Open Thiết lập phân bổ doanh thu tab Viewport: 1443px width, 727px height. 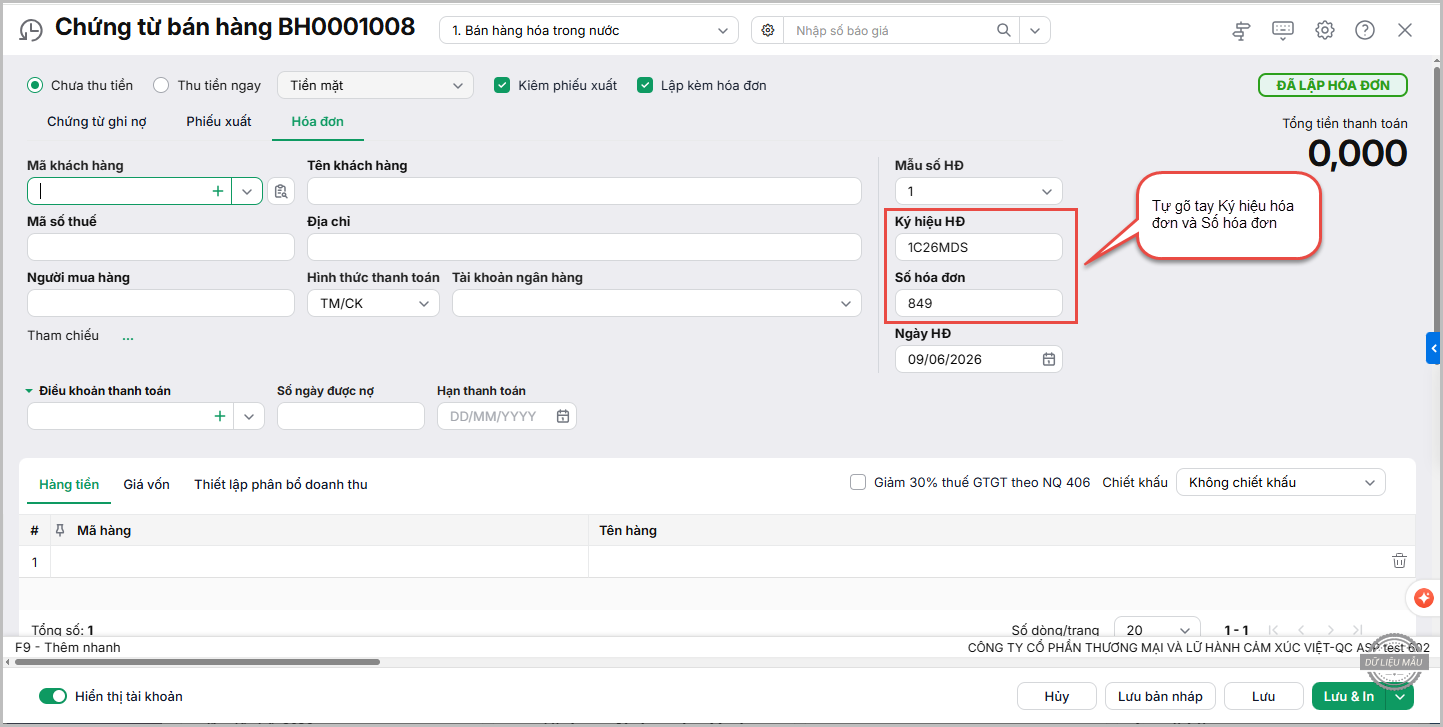tap(281, 484)
